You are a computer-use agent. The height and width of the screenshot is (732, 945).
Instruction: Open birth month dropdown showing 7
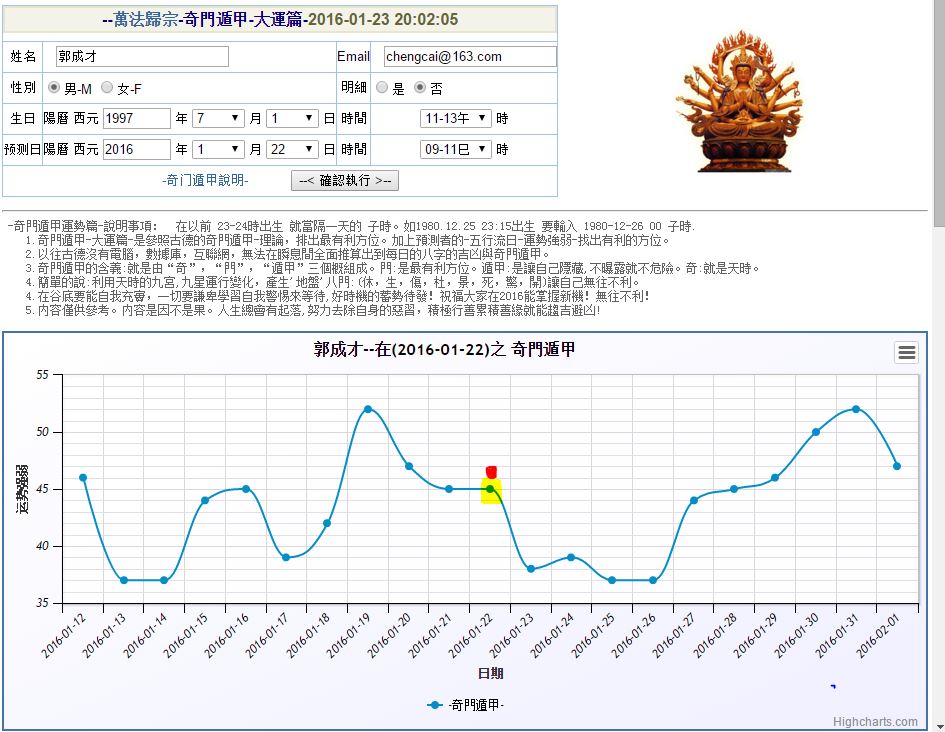218,118
